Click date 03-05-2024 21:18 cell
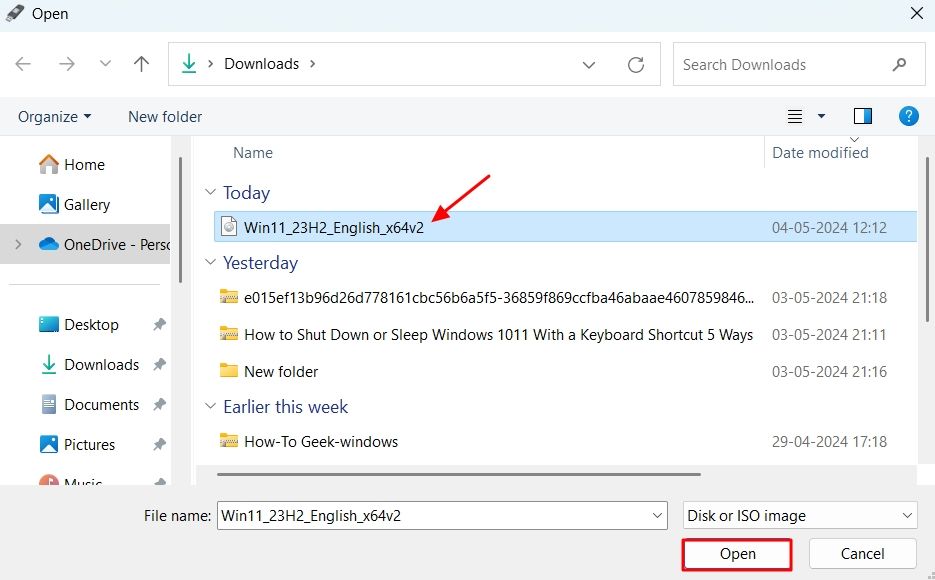This screenshot has height=580, width=935. click(x=829, y=297)
